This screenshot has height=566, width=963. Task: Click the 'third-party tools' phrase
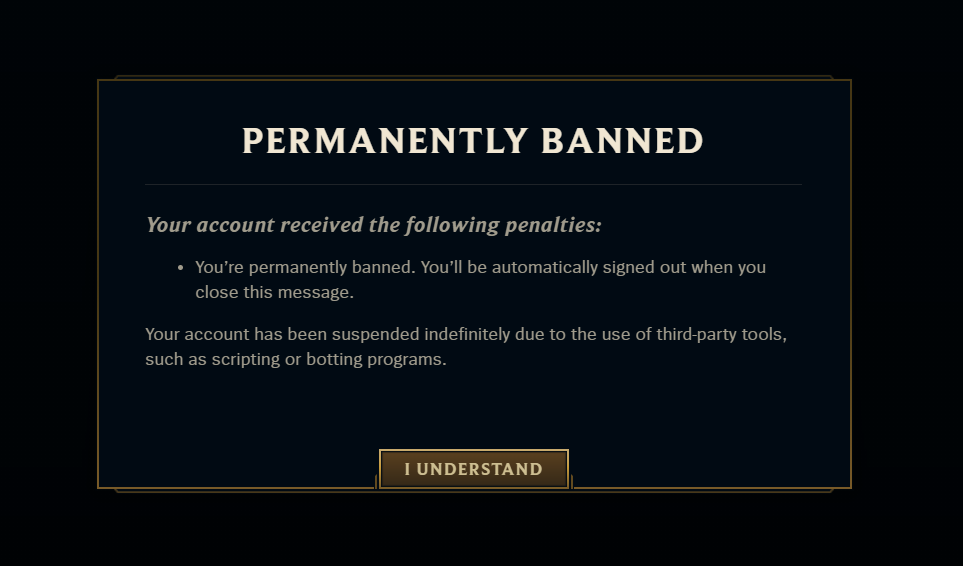pyautogui.click(x=719, y=335)
